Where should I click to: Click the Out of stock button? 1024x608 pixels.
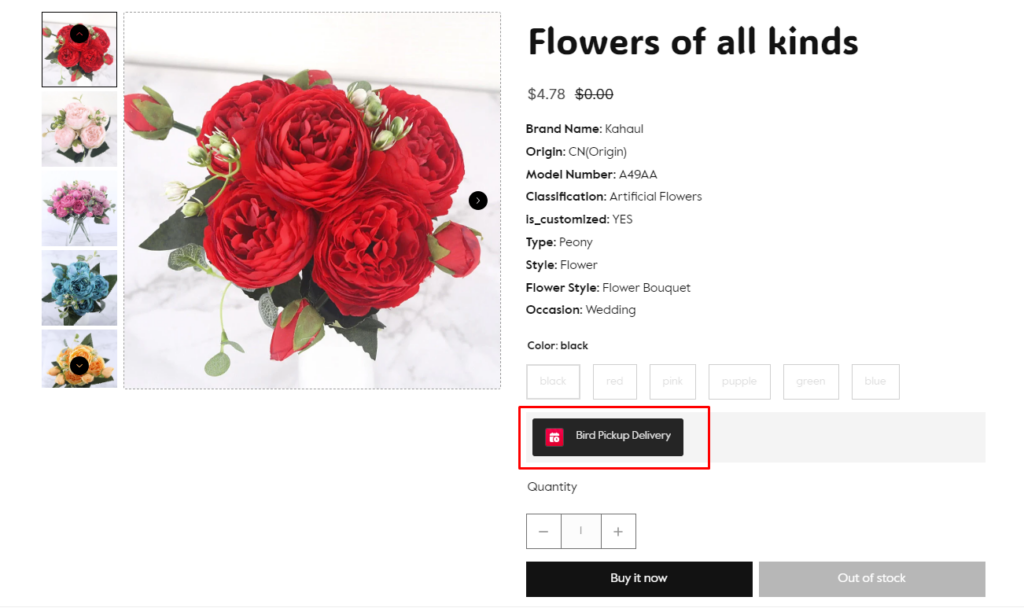tap(871, 578)
